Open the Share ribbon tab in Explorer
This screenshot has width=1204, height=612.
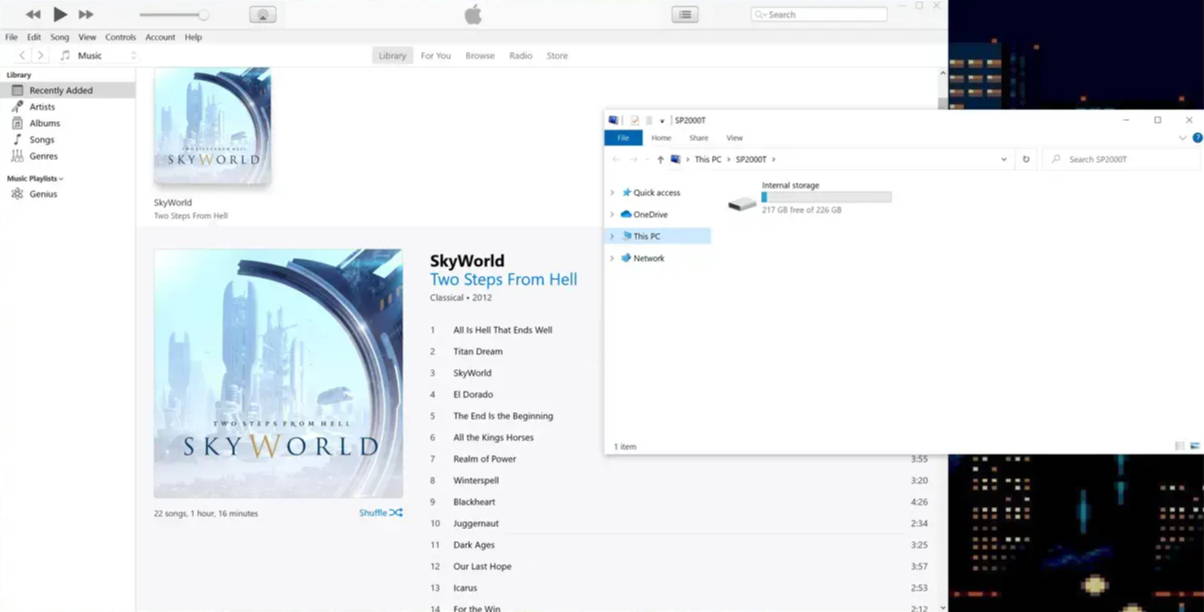coord(698,138)
